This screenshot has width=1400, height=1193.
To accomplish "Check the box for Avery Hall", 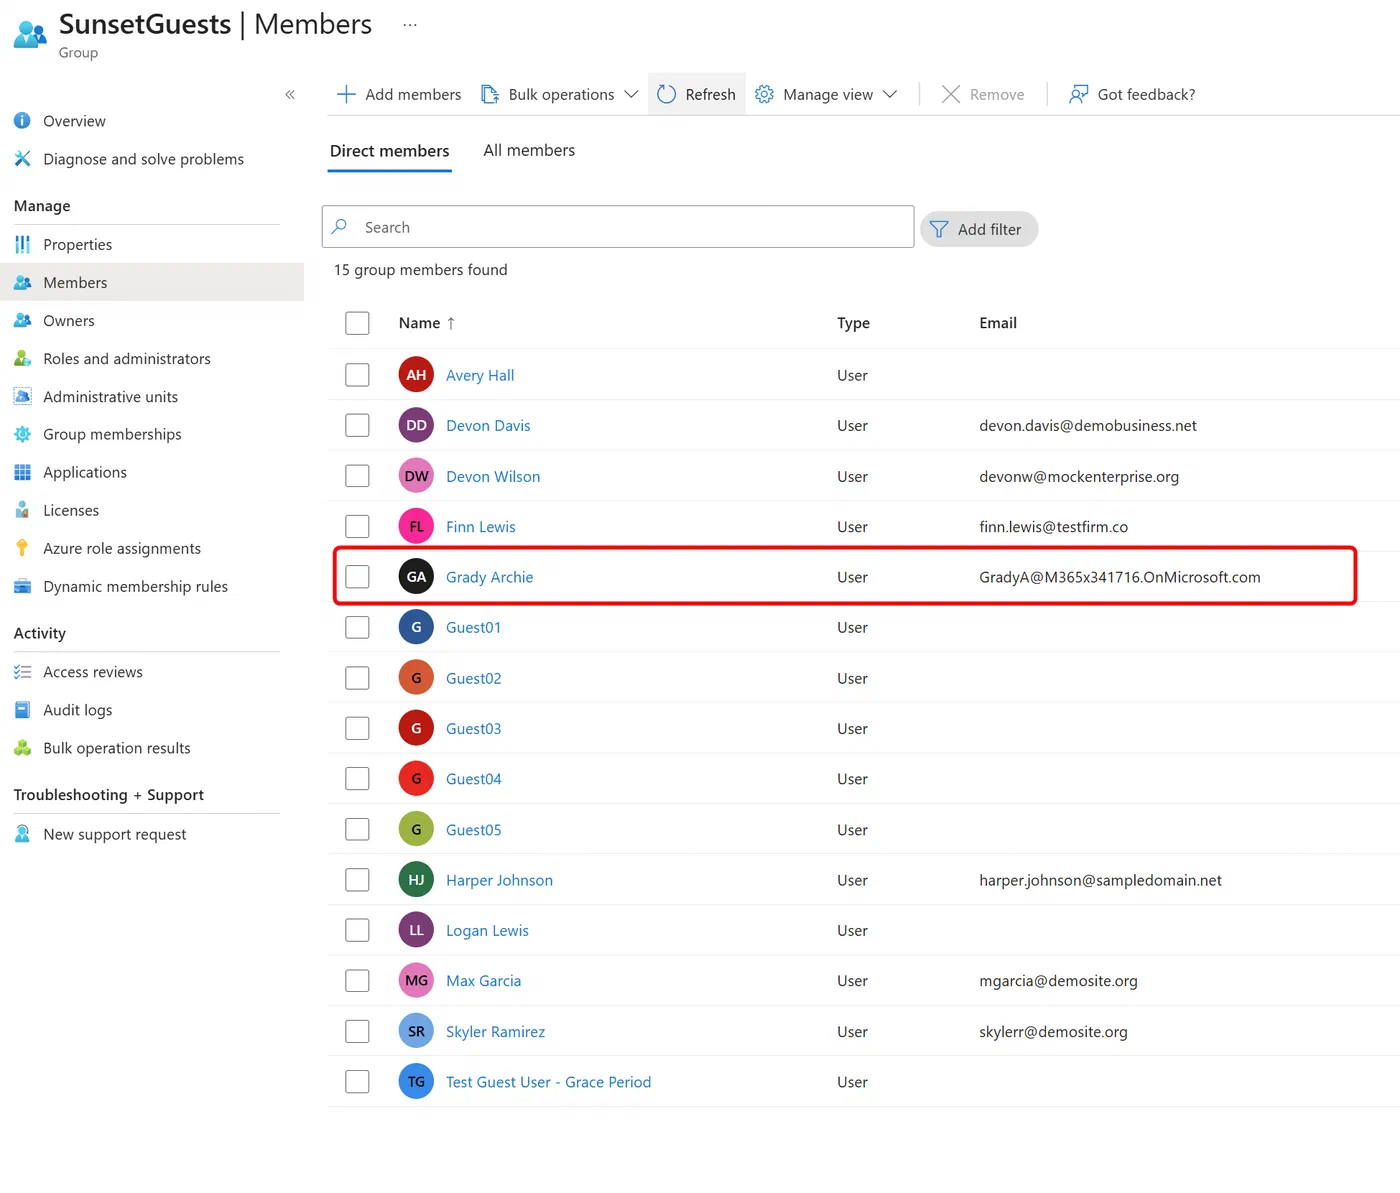I will [x=357, y=375].
